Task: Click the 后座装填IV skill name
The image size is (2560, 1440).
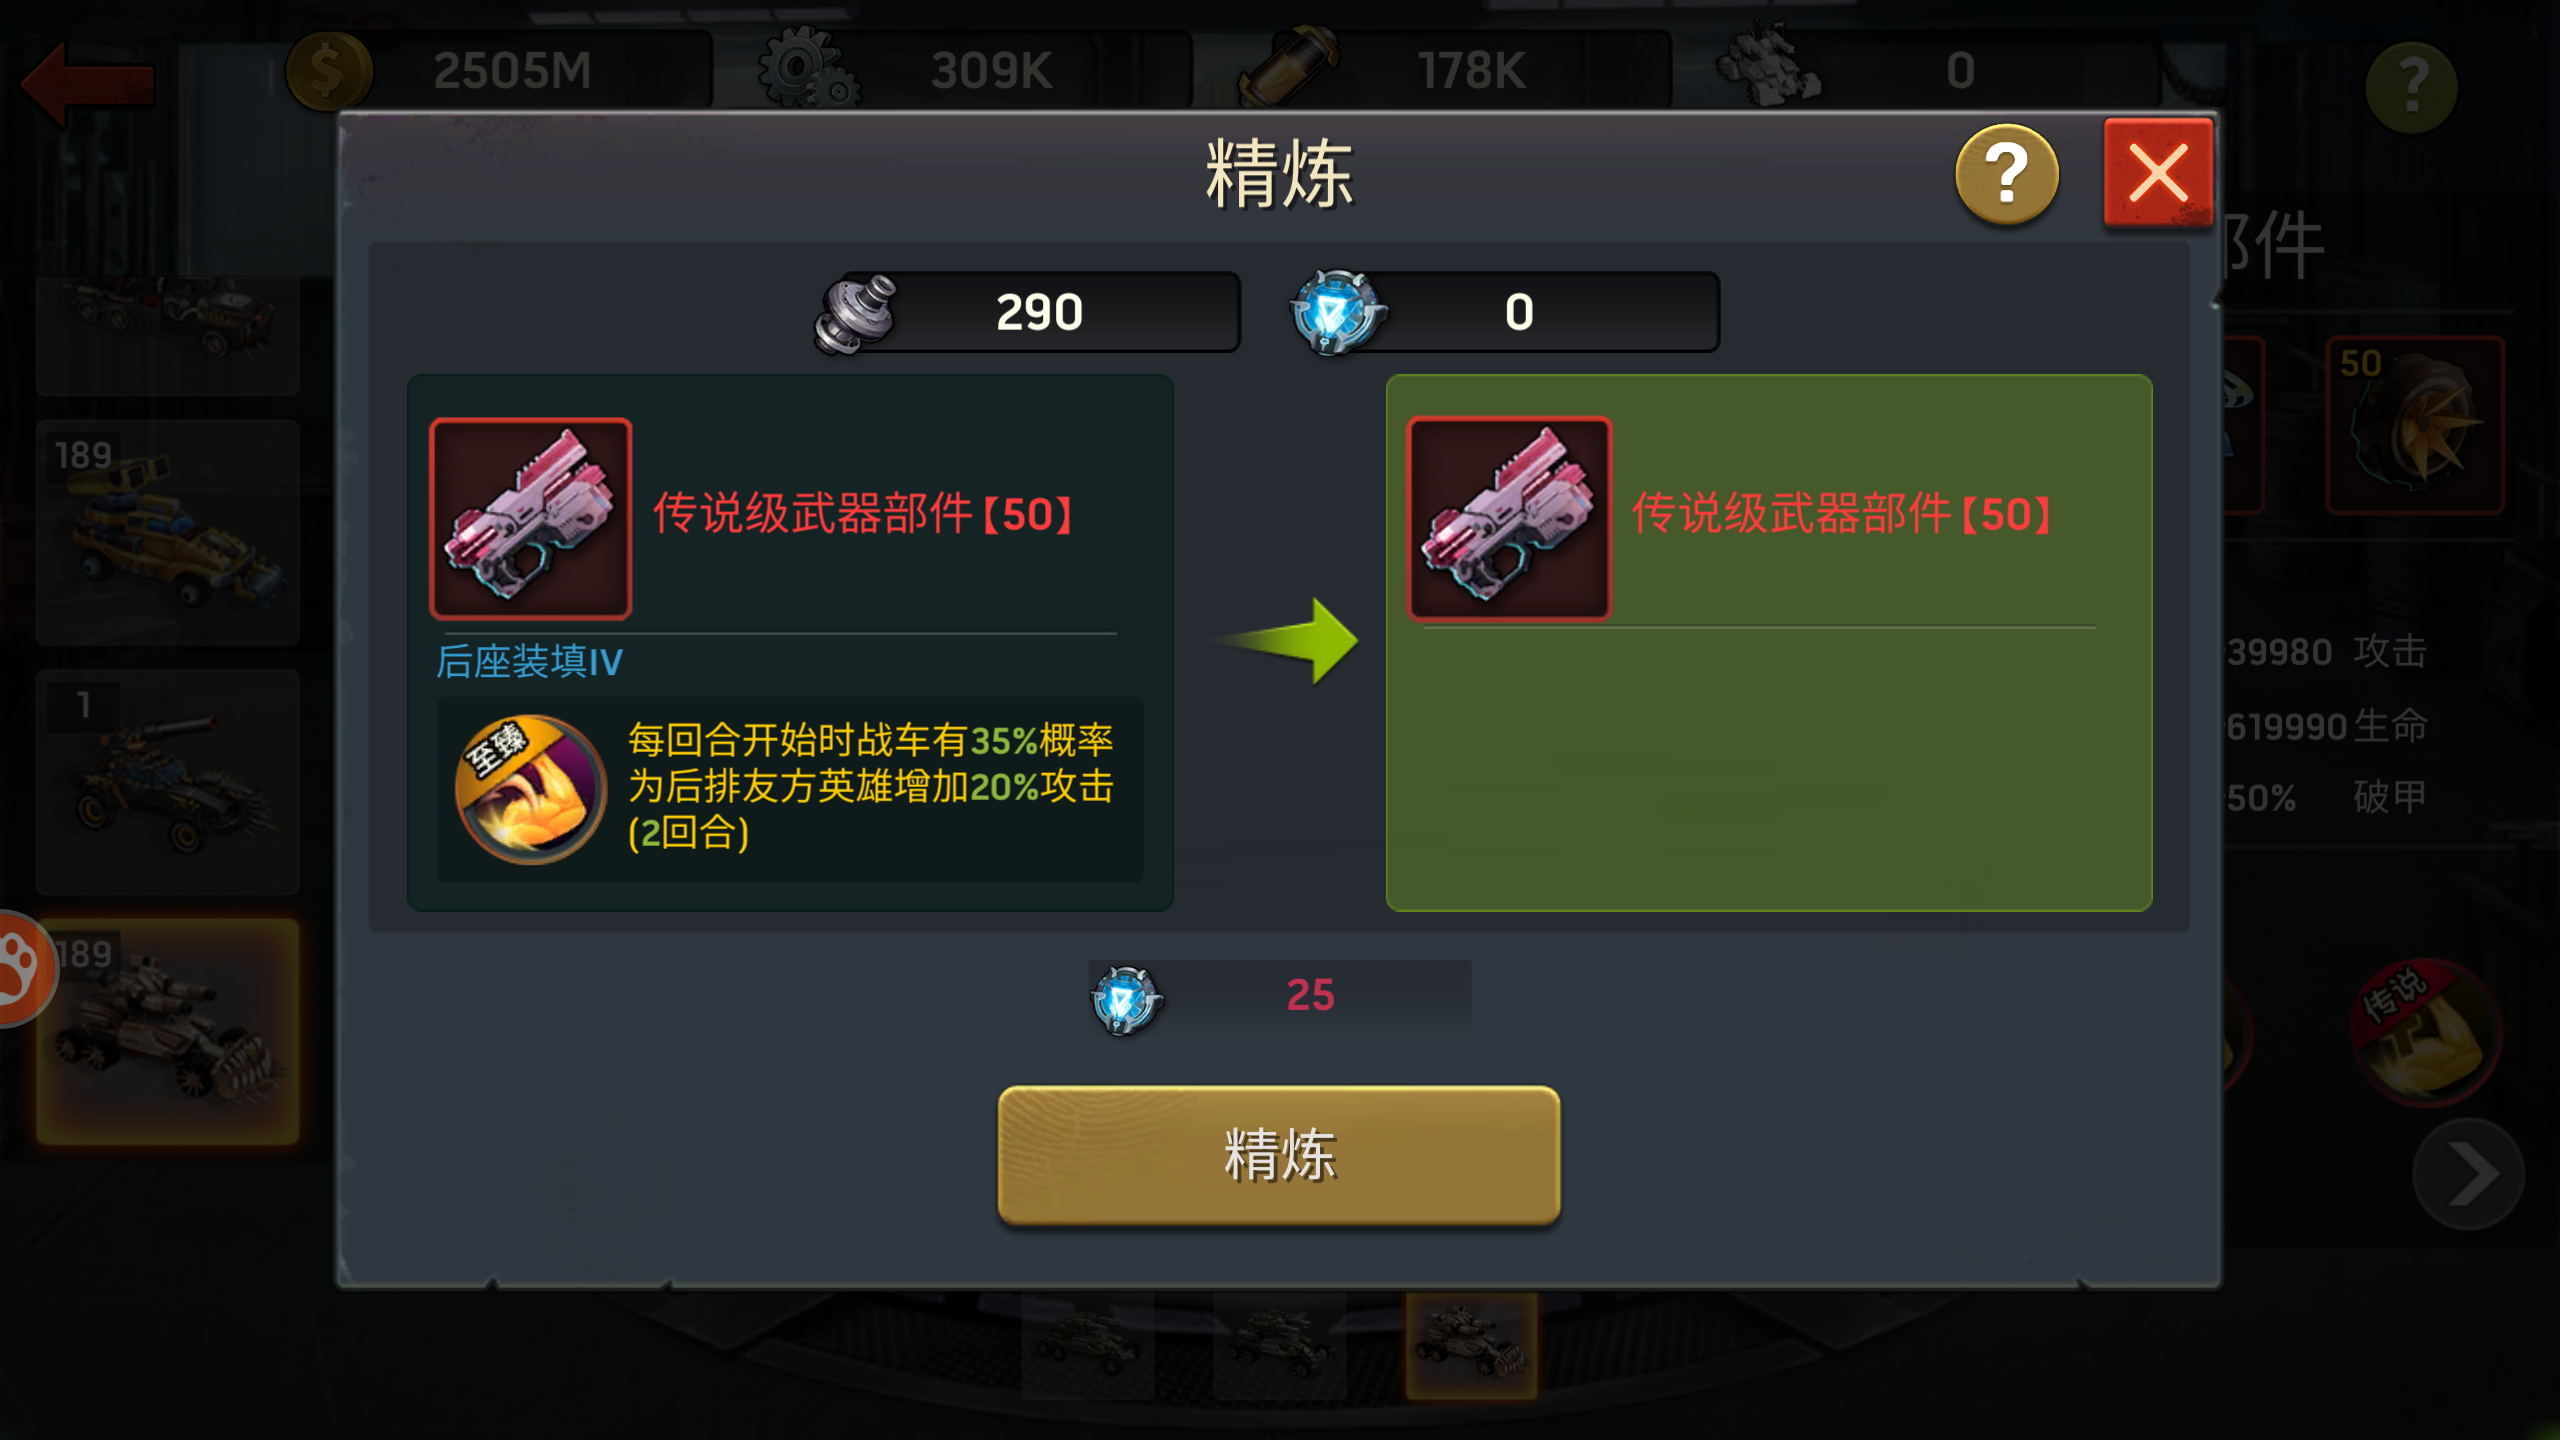Action: (529, 662)
